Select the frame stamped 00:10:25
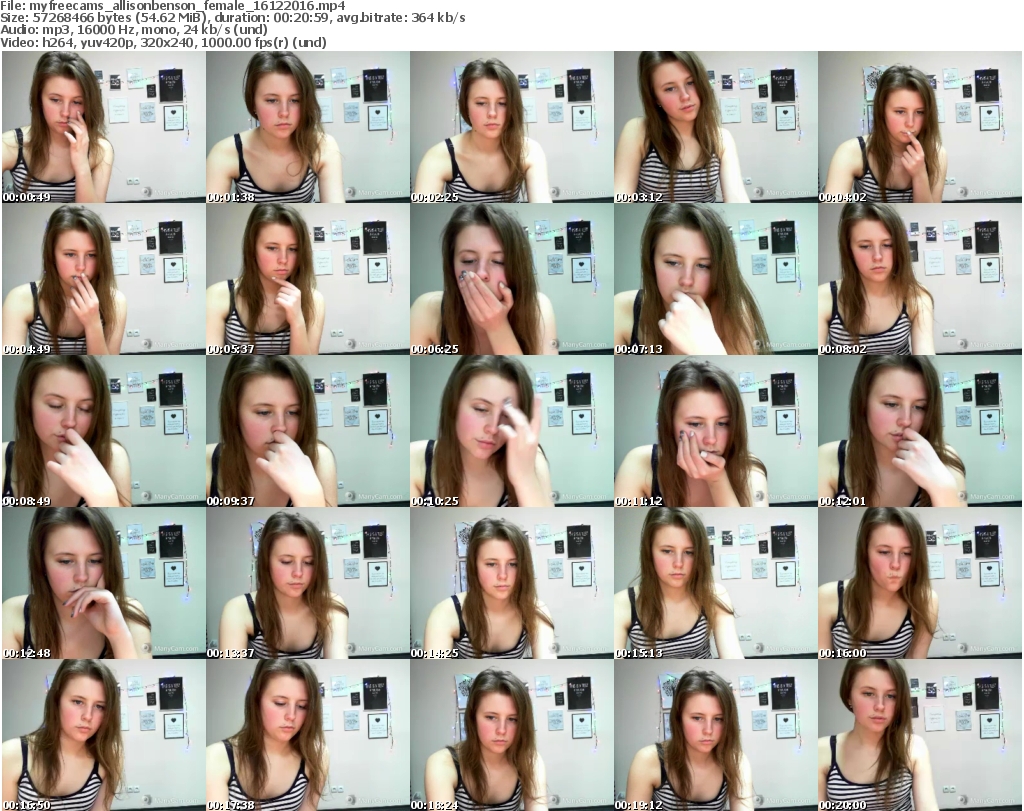1024x811 pixels. coord(511,431)
